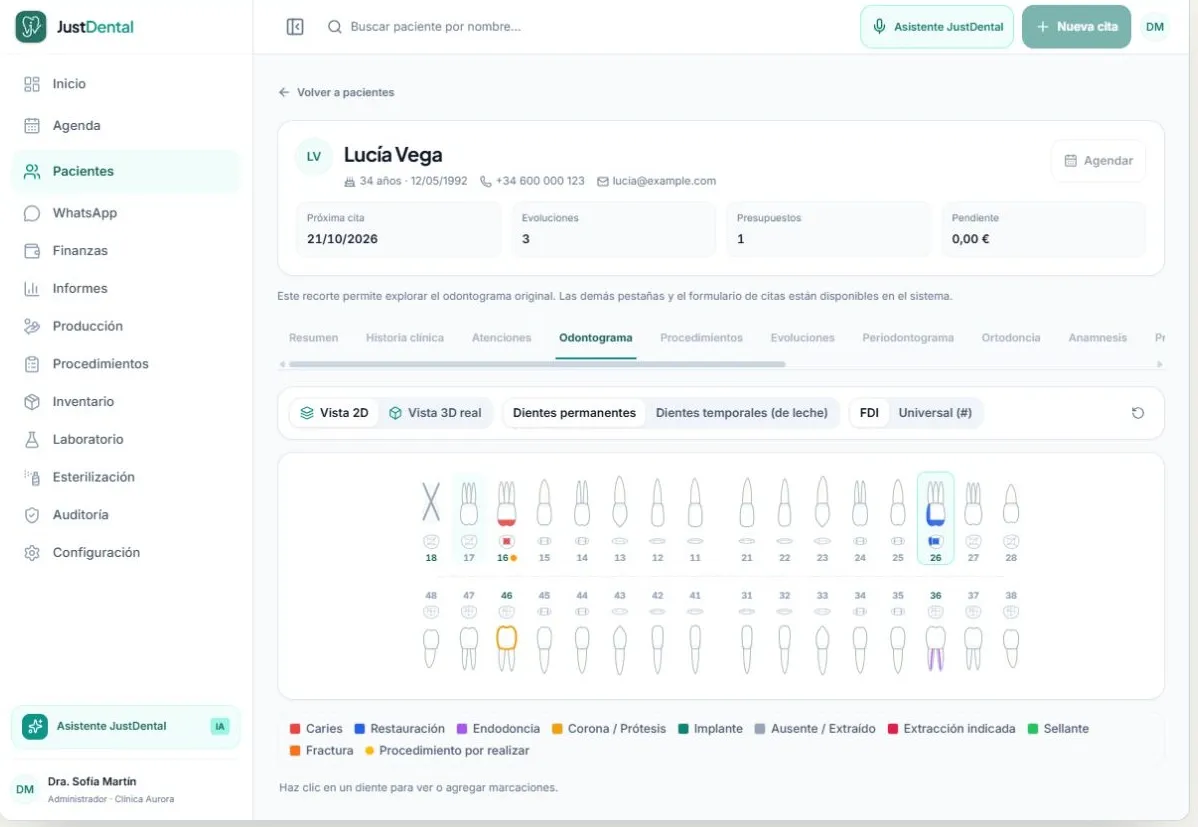Open Asistente JustDental from top bar
The width and height of the screenshot is (1198, 827).
click(x=937, y=27)
